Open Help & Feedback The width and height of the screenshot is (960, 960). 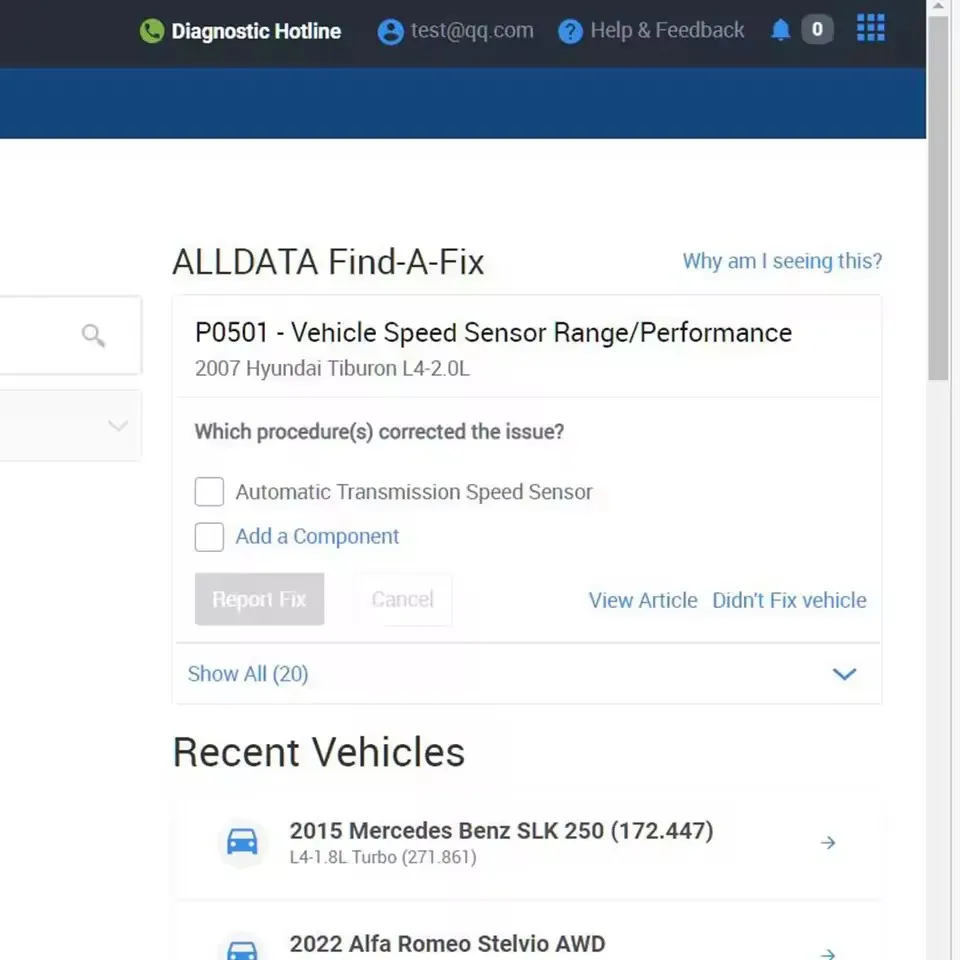pyautogui.click(x=667, y=30)
